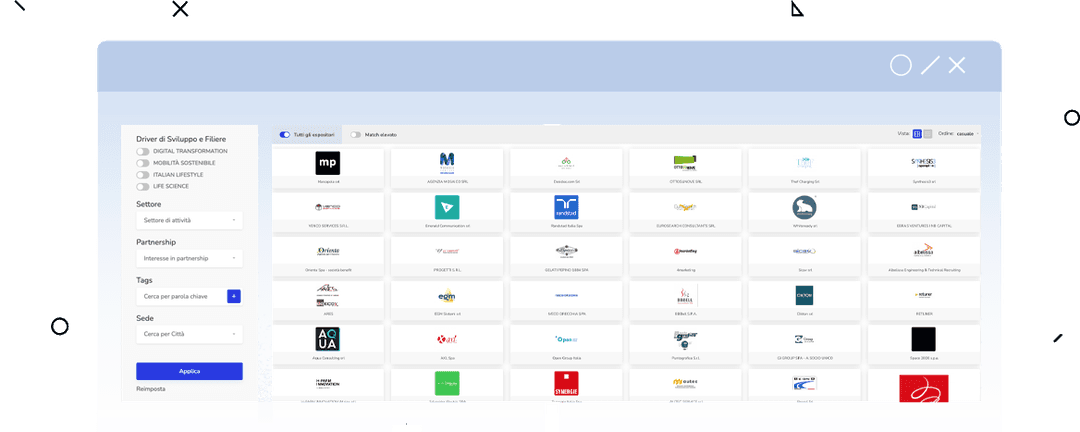Enable the Life Science filter switch
This screenshot has height=432, width=1080.
[143, 187]
